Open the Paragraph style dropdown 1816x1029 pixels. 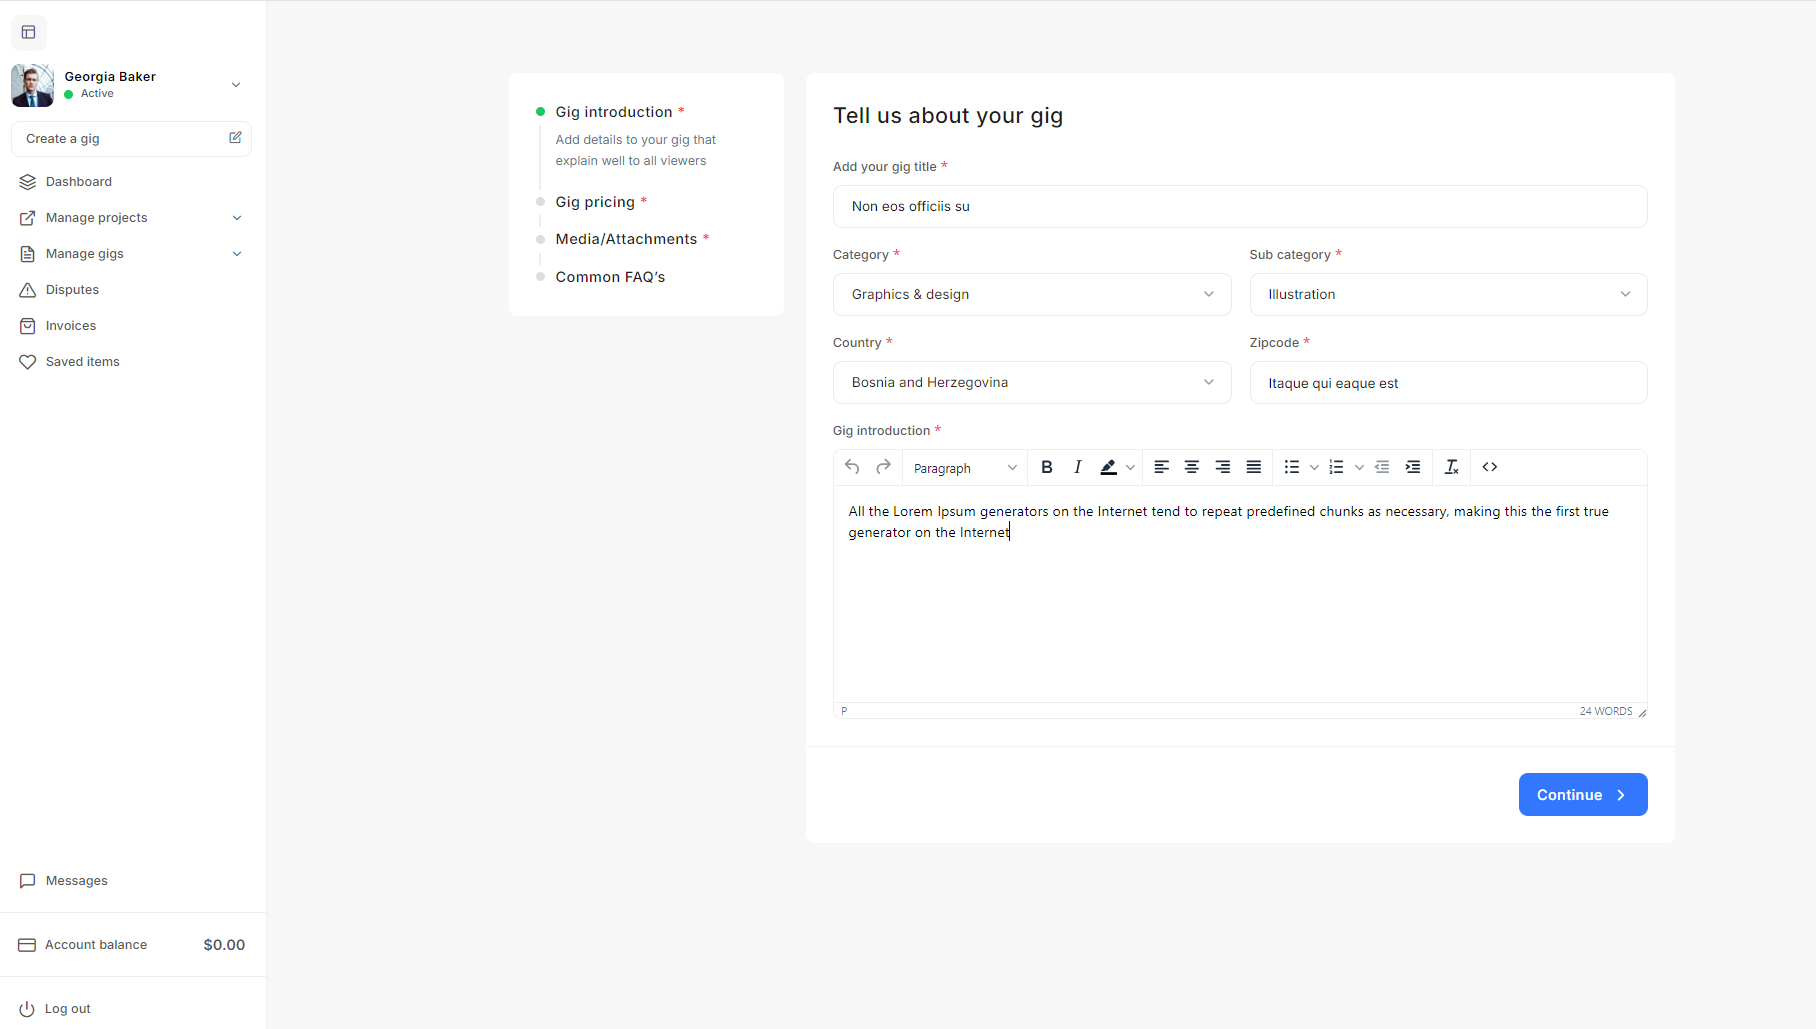pyautogui.click(x=964, y=468)
